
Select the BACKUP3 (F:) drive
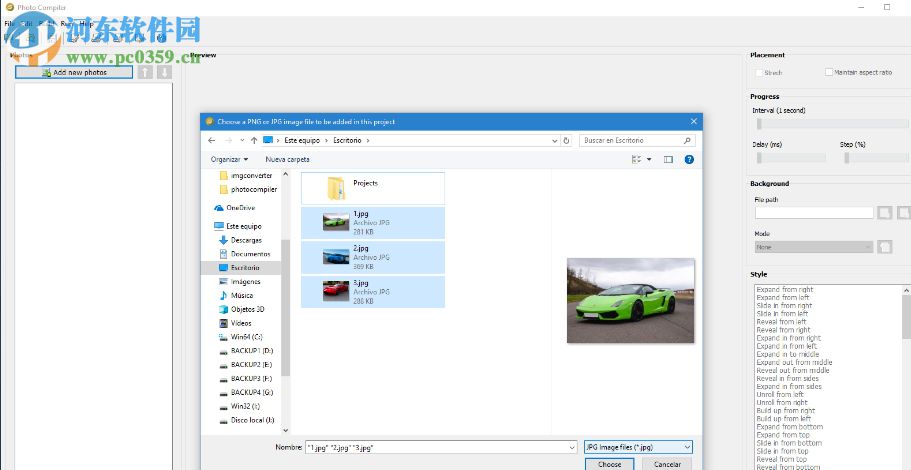251,379
